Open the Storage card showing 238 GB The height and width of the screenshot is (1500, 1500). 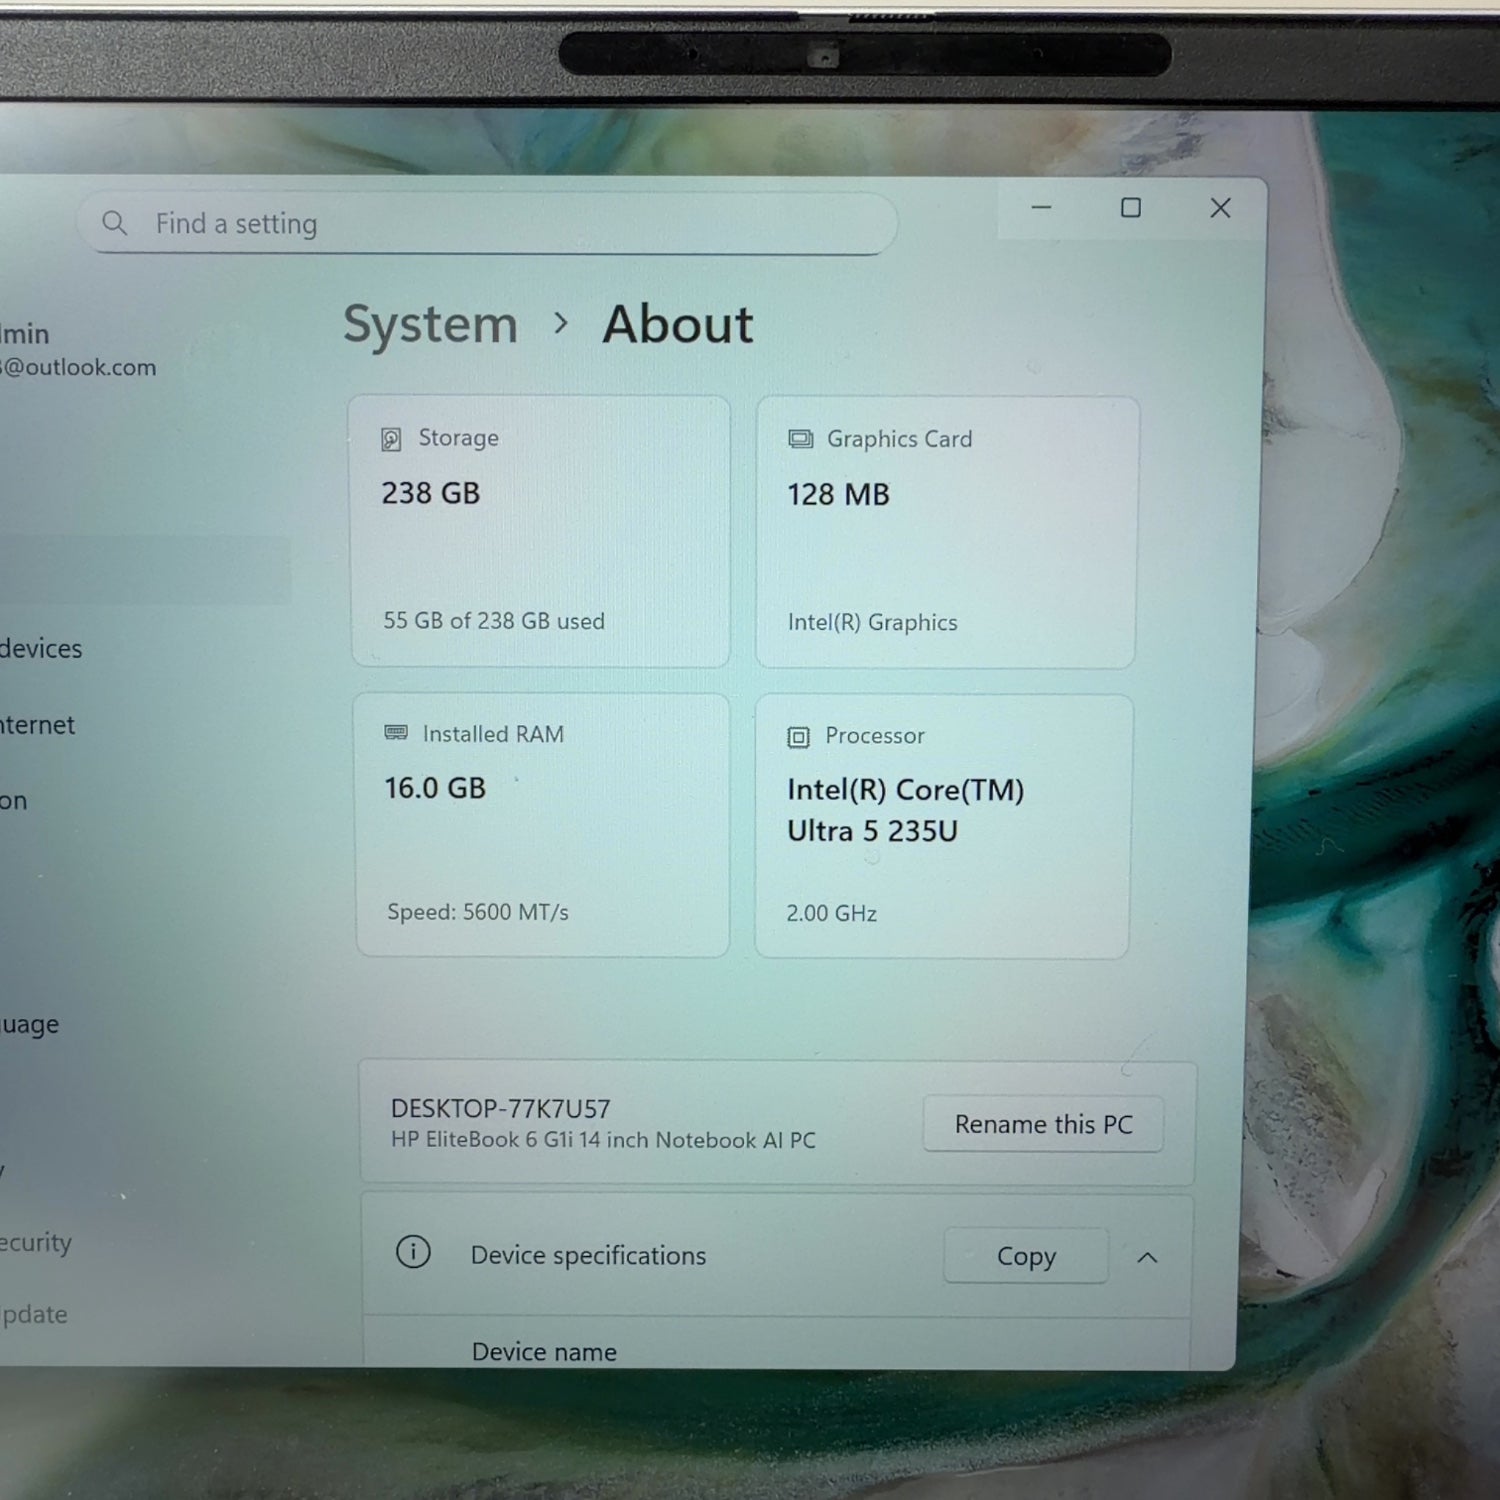540,531
